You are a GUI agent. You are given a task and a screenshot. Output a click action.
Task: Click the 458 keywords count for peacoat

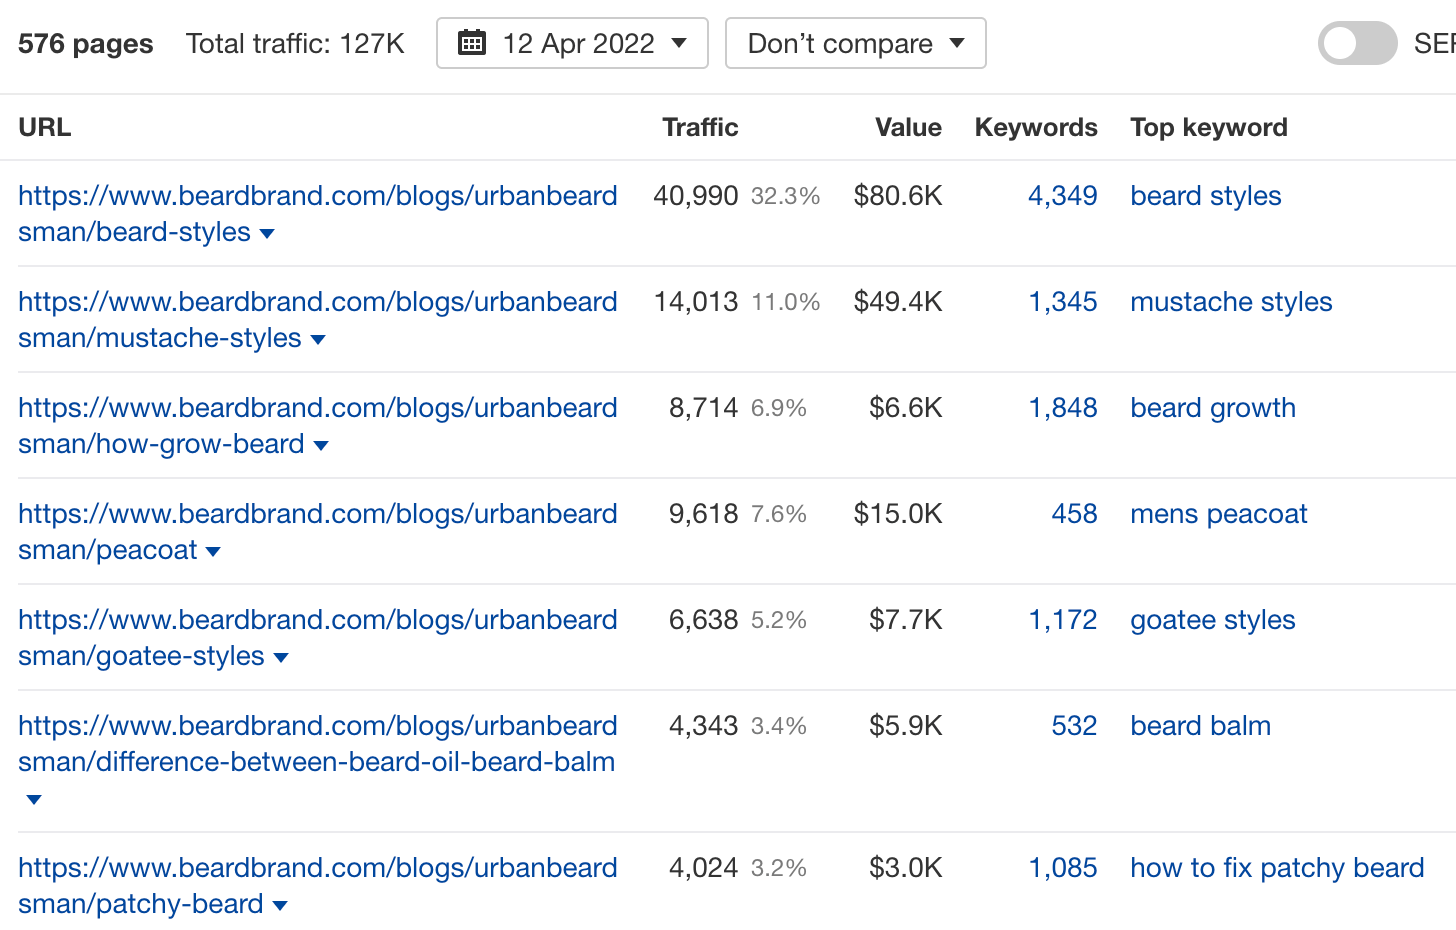click(1075, 514)
